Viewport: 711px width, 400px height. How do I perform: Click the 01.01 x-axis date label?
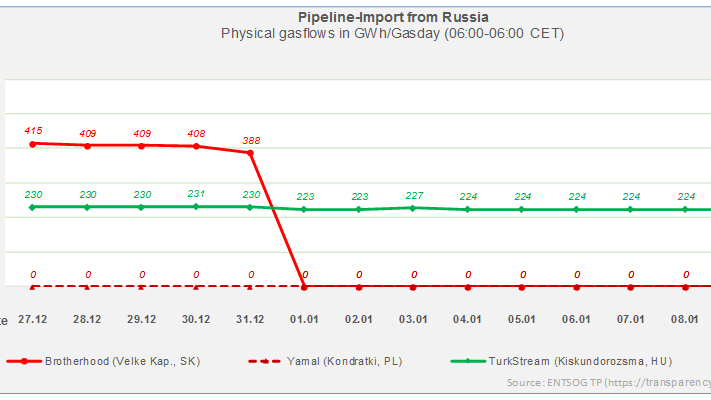(x=304, y=318)
